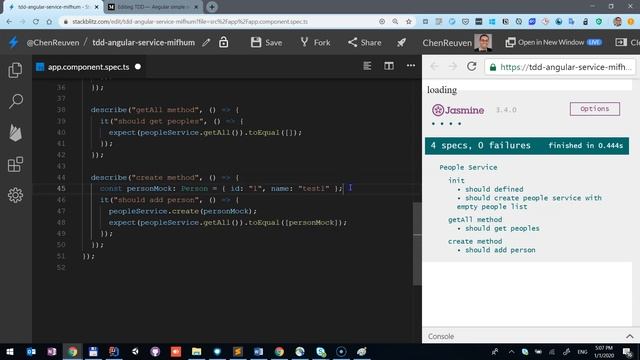Screen dimensions: 640x360
Task: Click the ENG language indicator
Action: [x=582, y=352]
